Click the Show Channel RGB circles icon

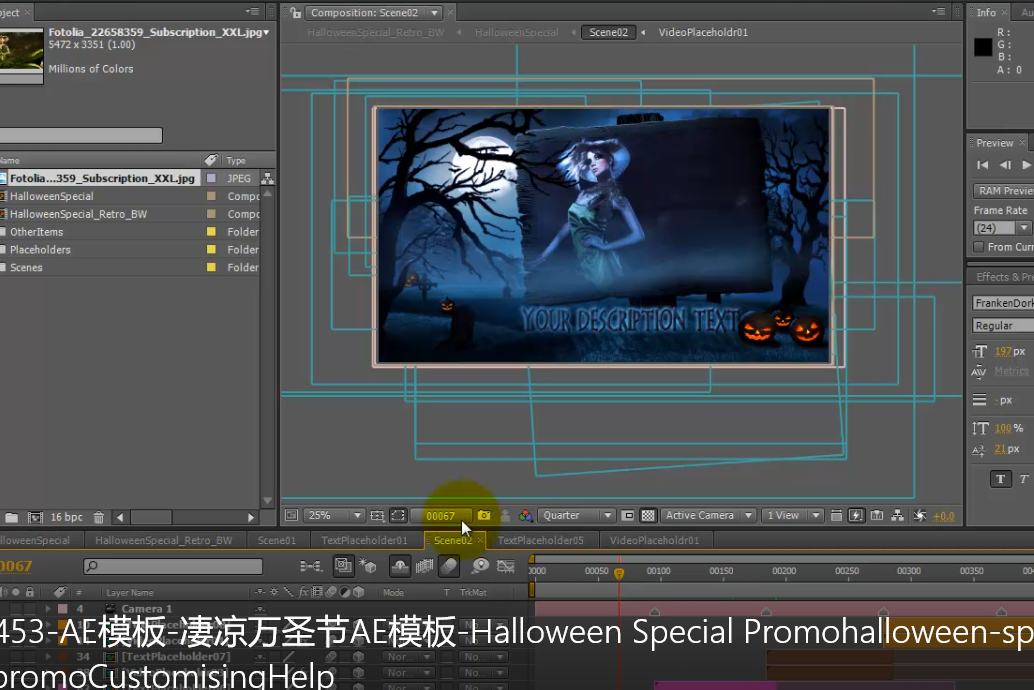coord(526,515)
